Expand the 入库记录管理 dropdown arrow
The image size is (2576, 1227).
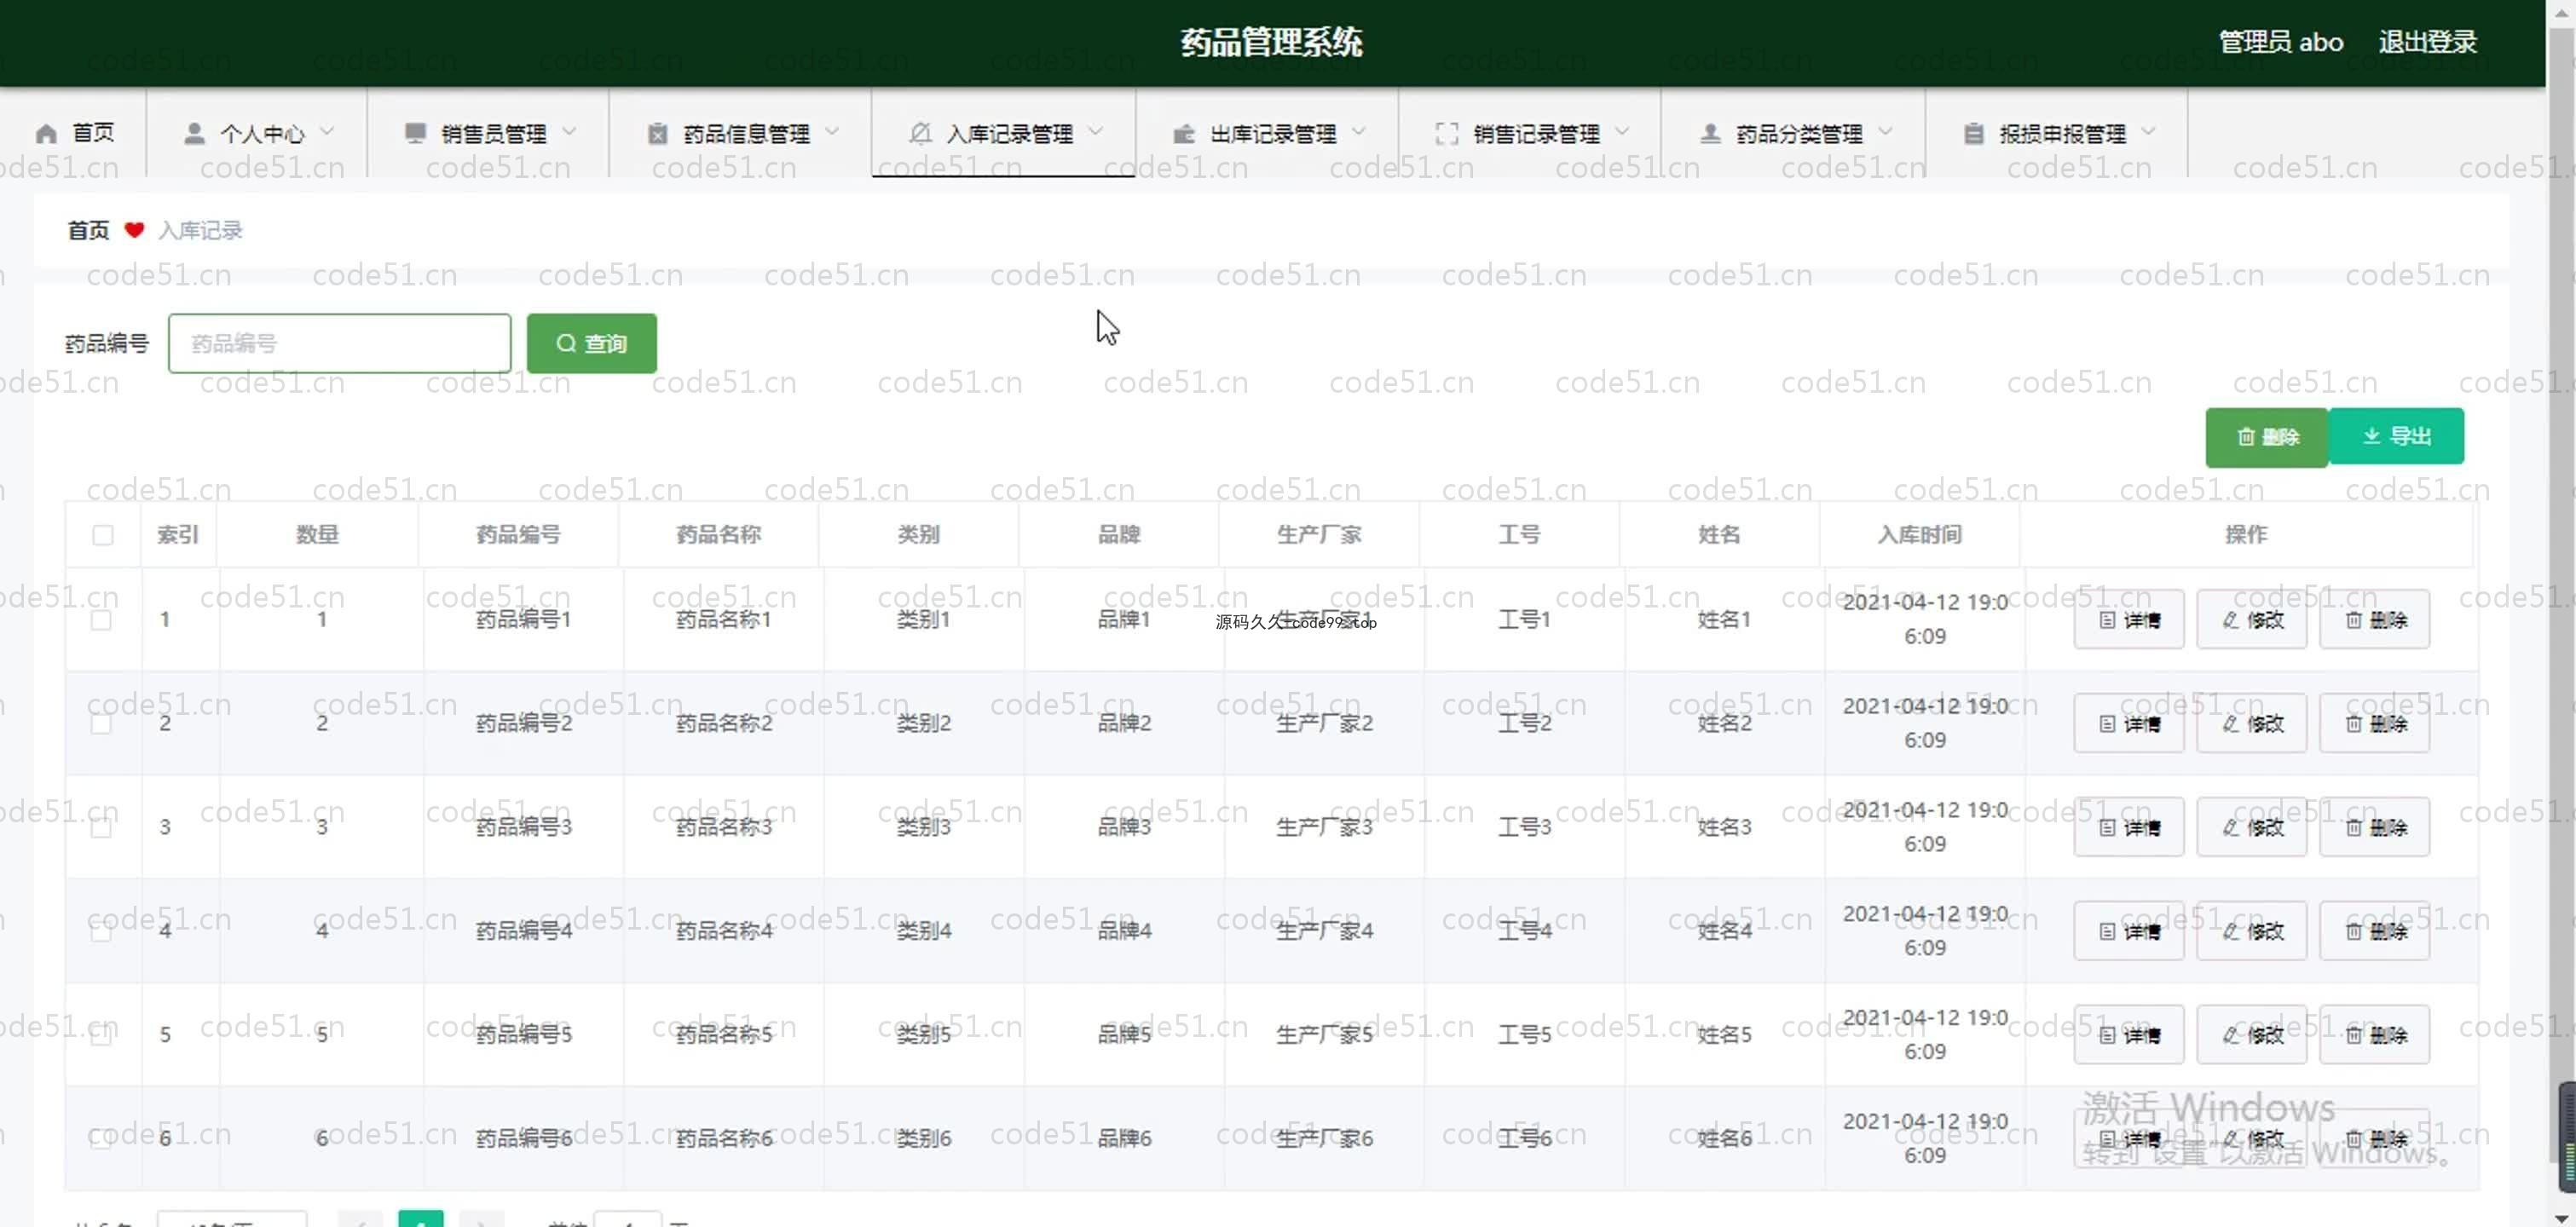1096,132
